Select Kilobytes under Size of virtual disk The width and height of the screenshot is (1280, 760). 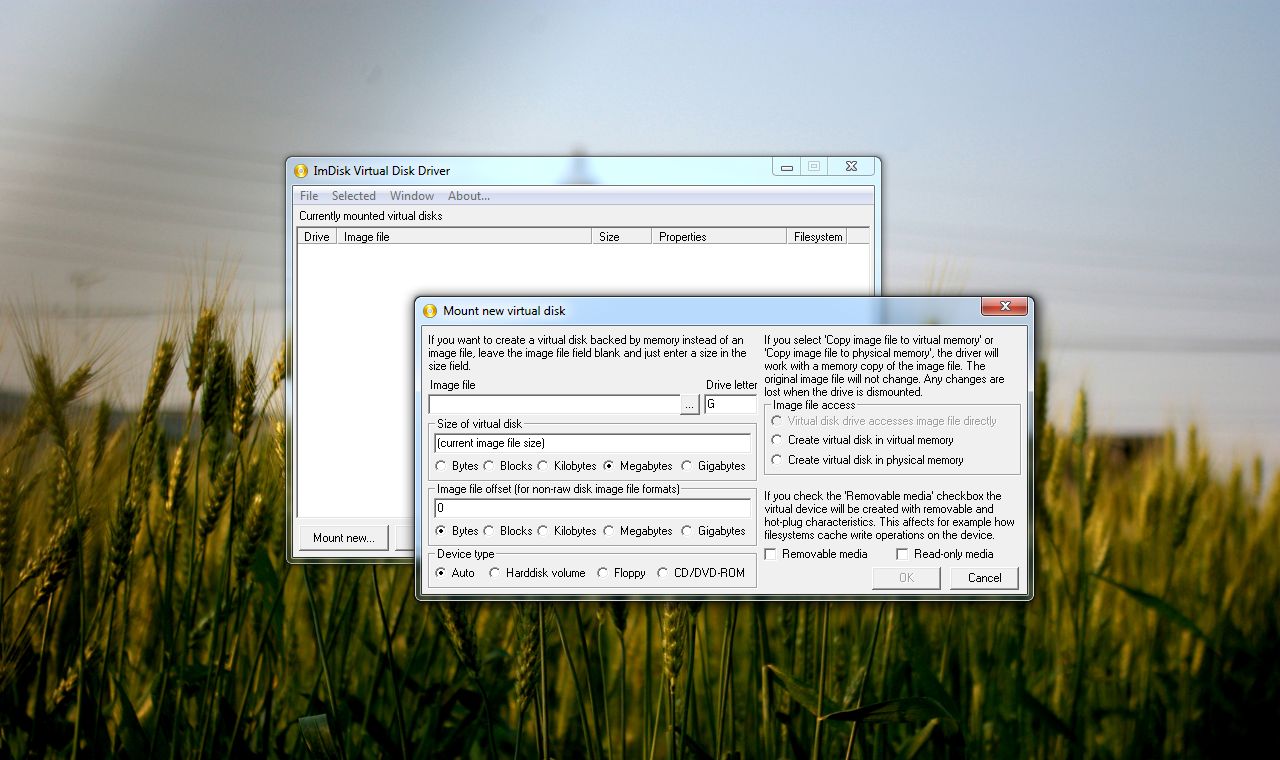coord(567,466)
